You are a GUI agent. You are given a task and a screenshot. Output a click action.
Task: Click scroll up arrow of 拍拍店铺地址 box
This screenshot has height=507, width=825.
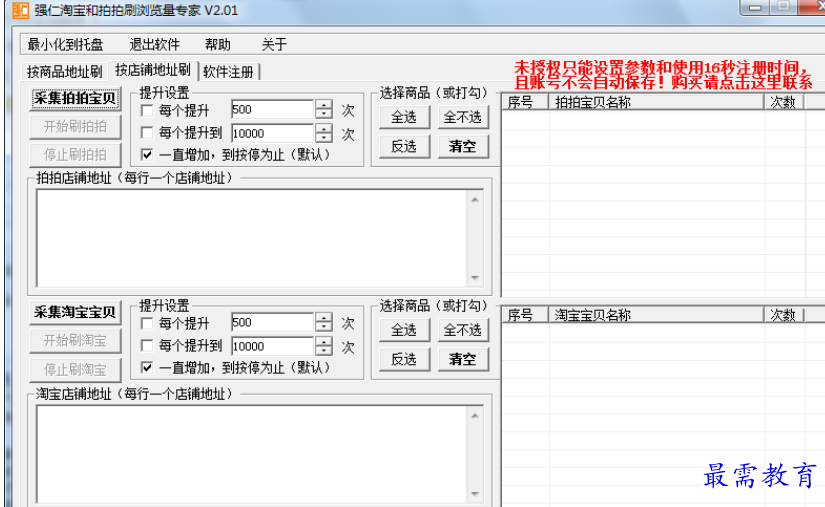point(475,199)
